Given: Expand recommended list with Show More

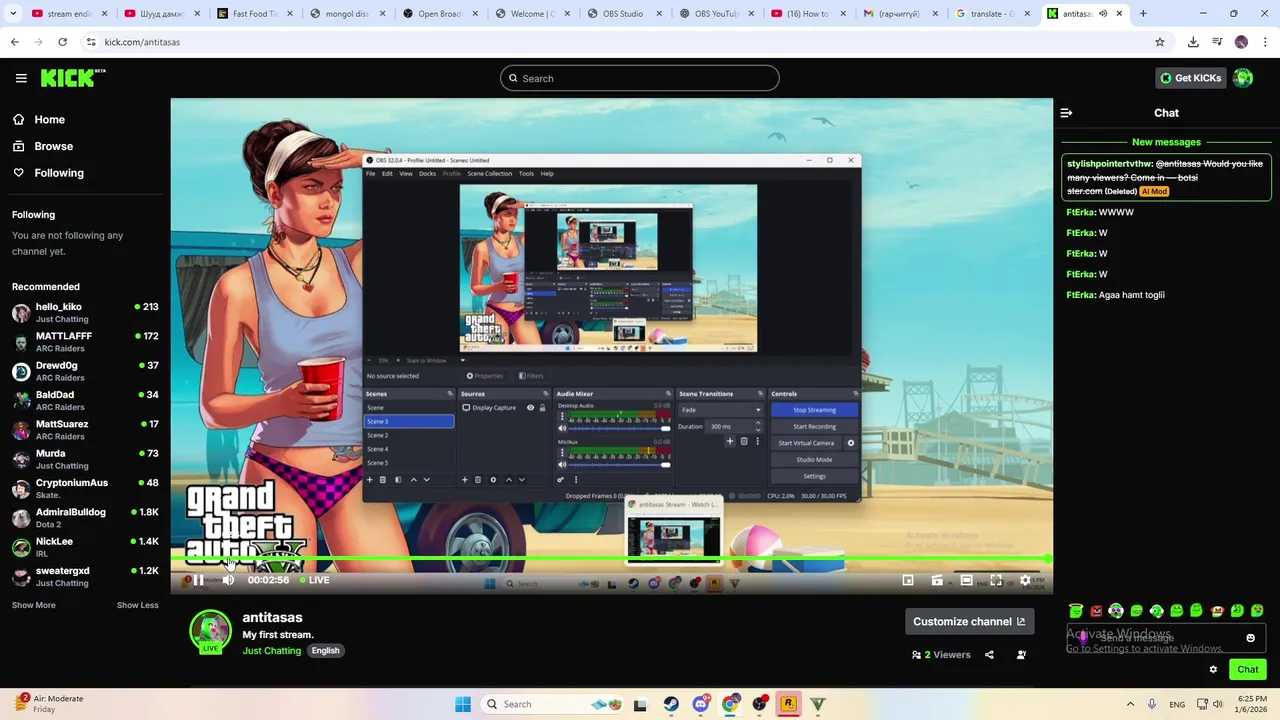Looking at the screenshot, I should coord(34,605).
